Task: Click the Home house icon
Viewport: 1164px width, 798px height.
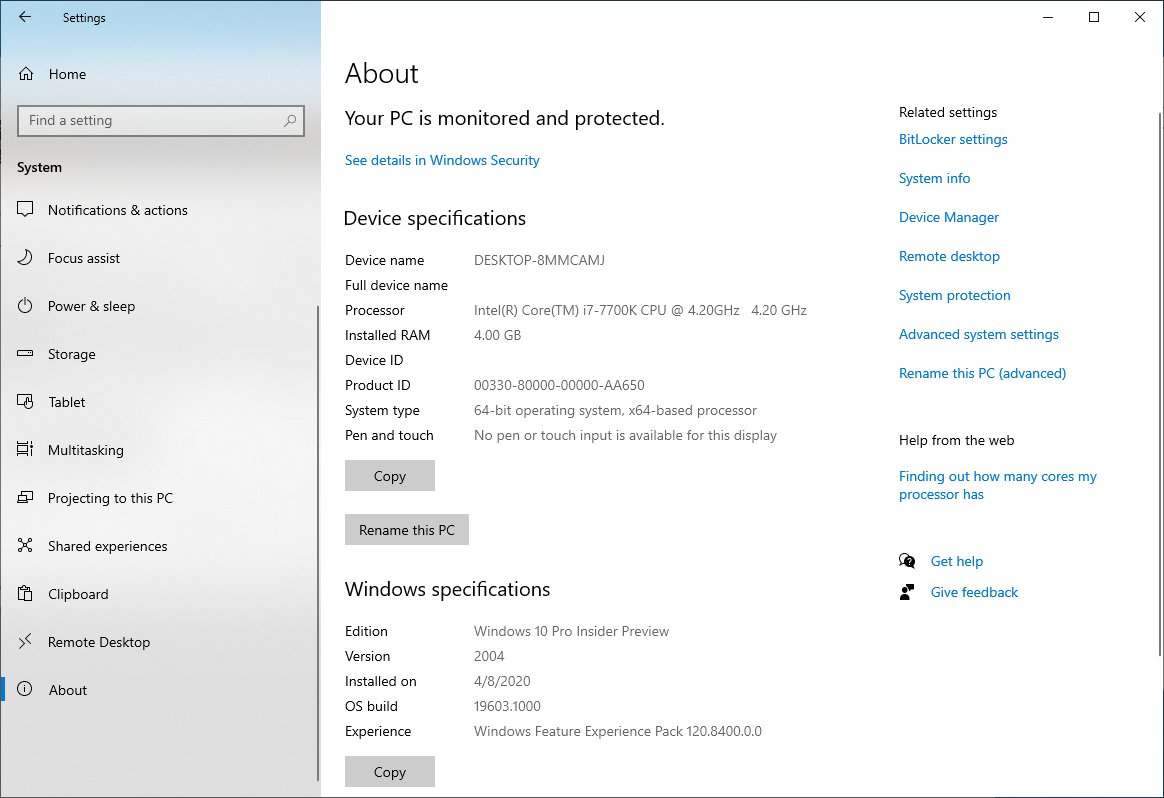Action: tap(26, 73)
